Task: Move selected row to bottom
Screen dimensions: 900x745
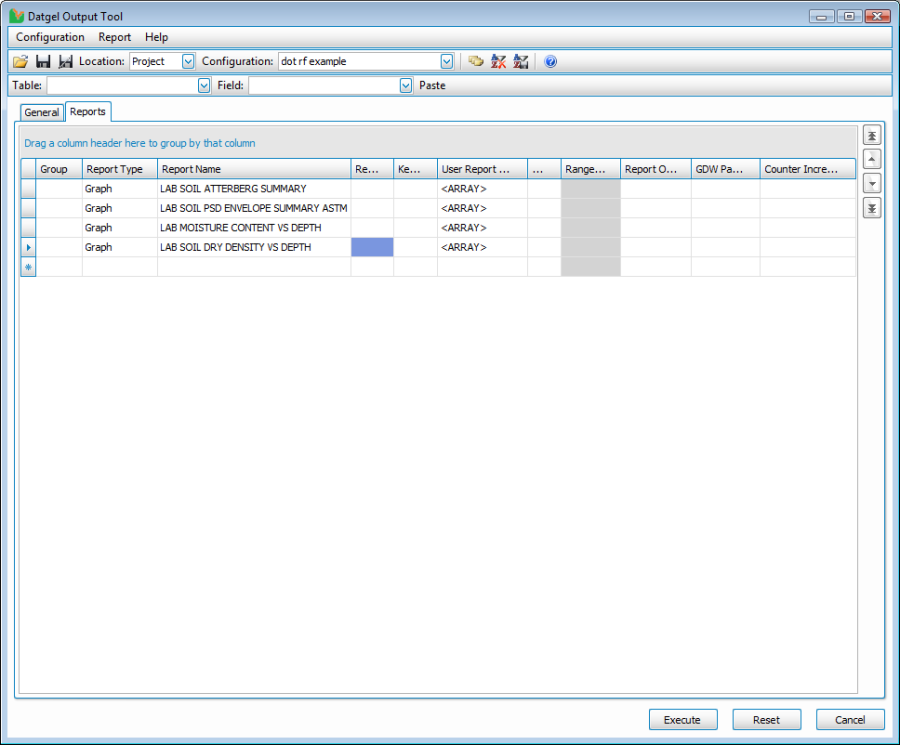Action: point(871,208)
